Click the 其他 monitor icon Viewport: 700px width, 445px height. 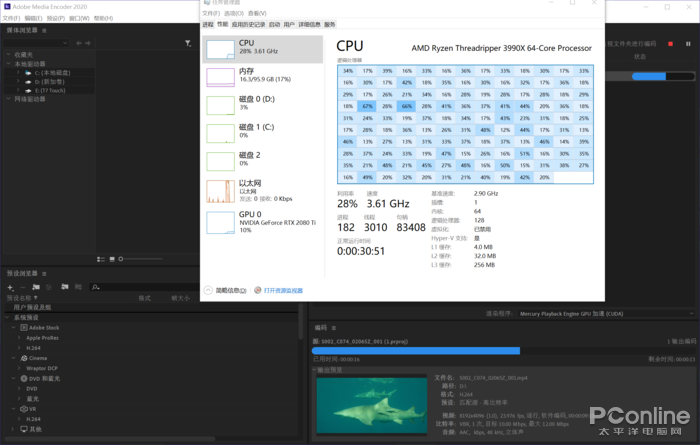click(x=24, y=429)
